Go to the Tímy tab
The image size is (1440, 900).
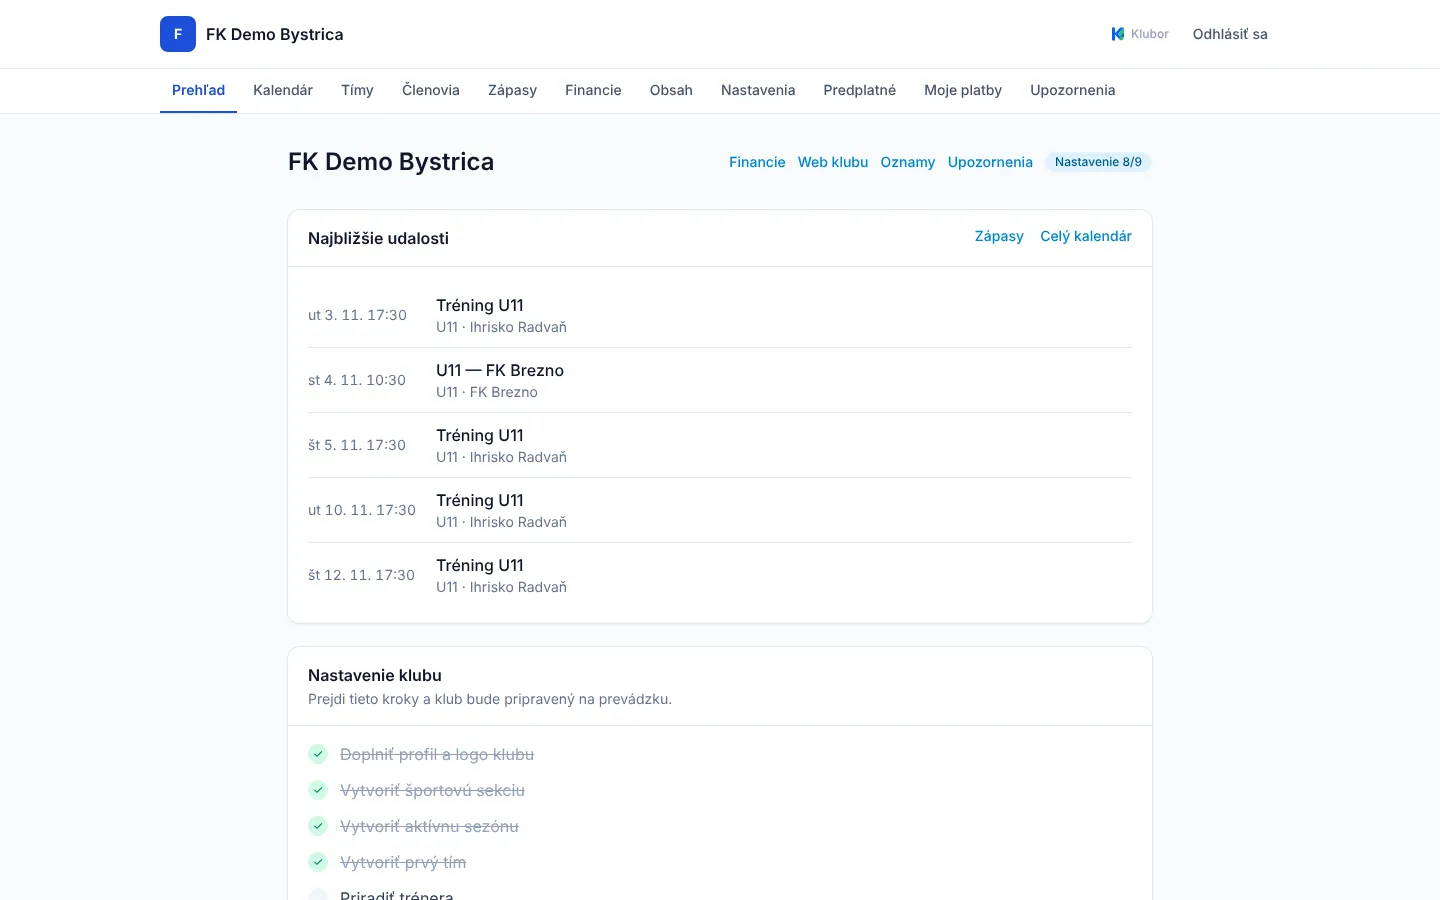357,90
